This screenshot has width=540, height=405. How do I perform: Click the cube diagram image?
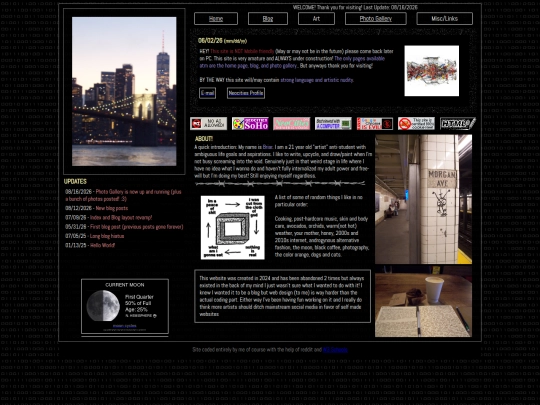click(x=233, y=228)
